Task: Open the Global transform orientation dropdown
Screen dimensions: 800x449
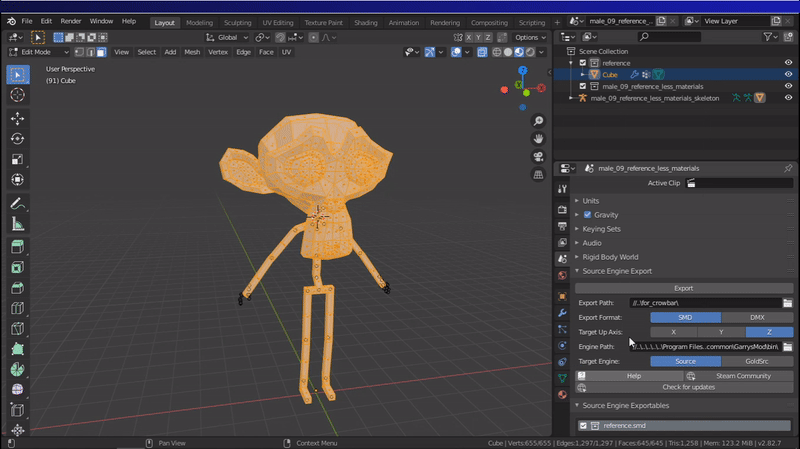Action: point(228,37)
